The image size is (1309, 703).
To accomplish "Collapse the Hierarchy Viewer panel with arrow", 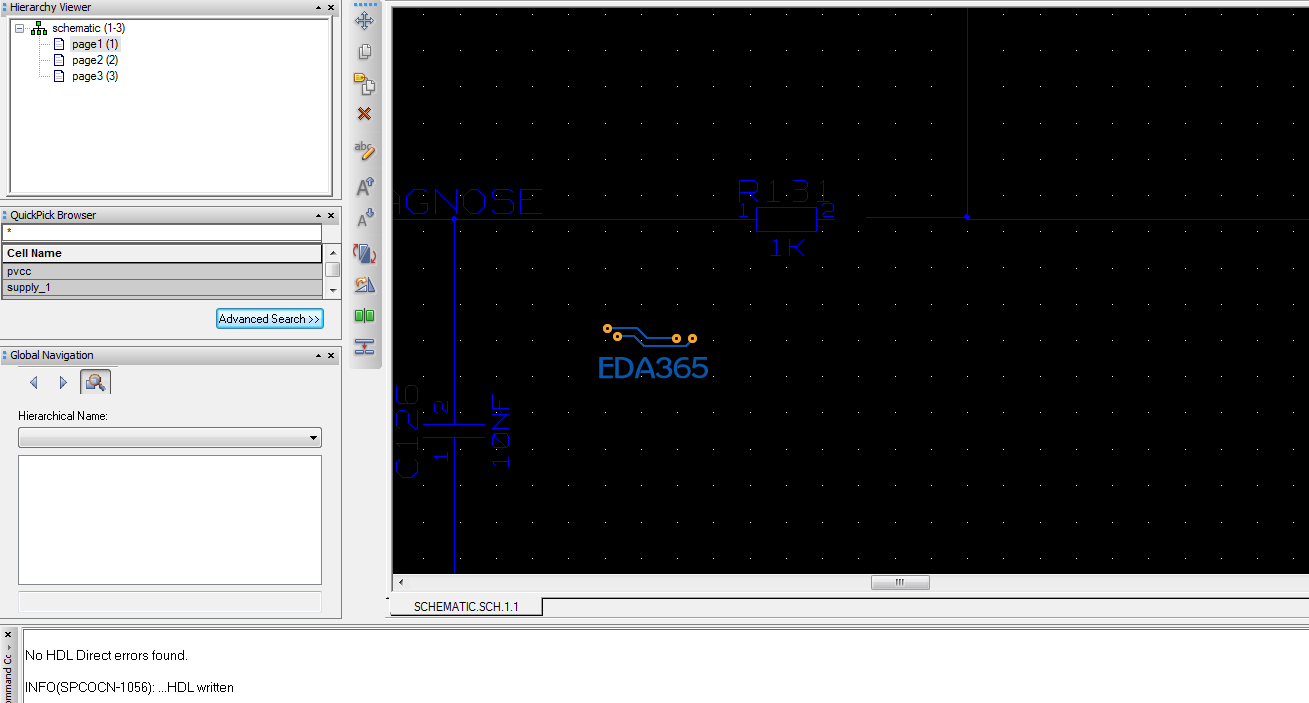I will pyautogui.click(x=317, y=7).
